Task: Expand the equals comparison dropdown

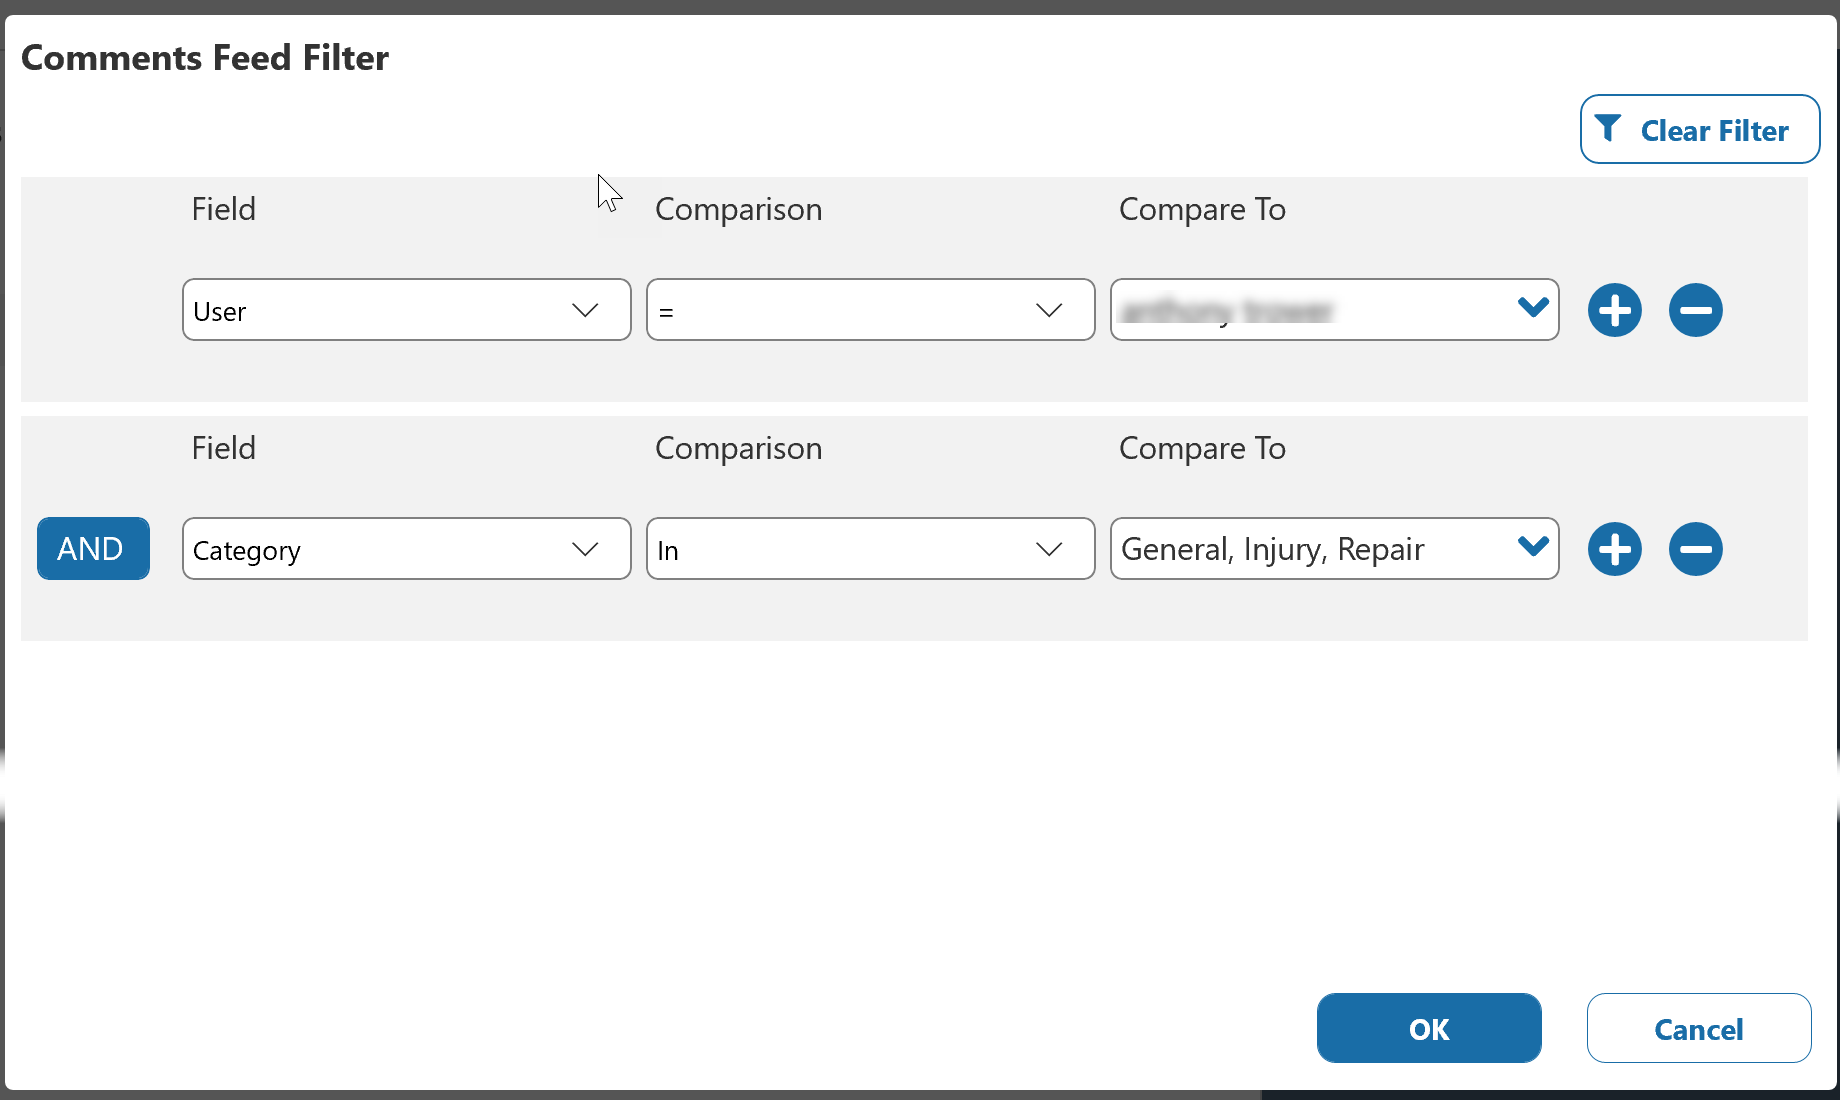Action: (870, 310)
